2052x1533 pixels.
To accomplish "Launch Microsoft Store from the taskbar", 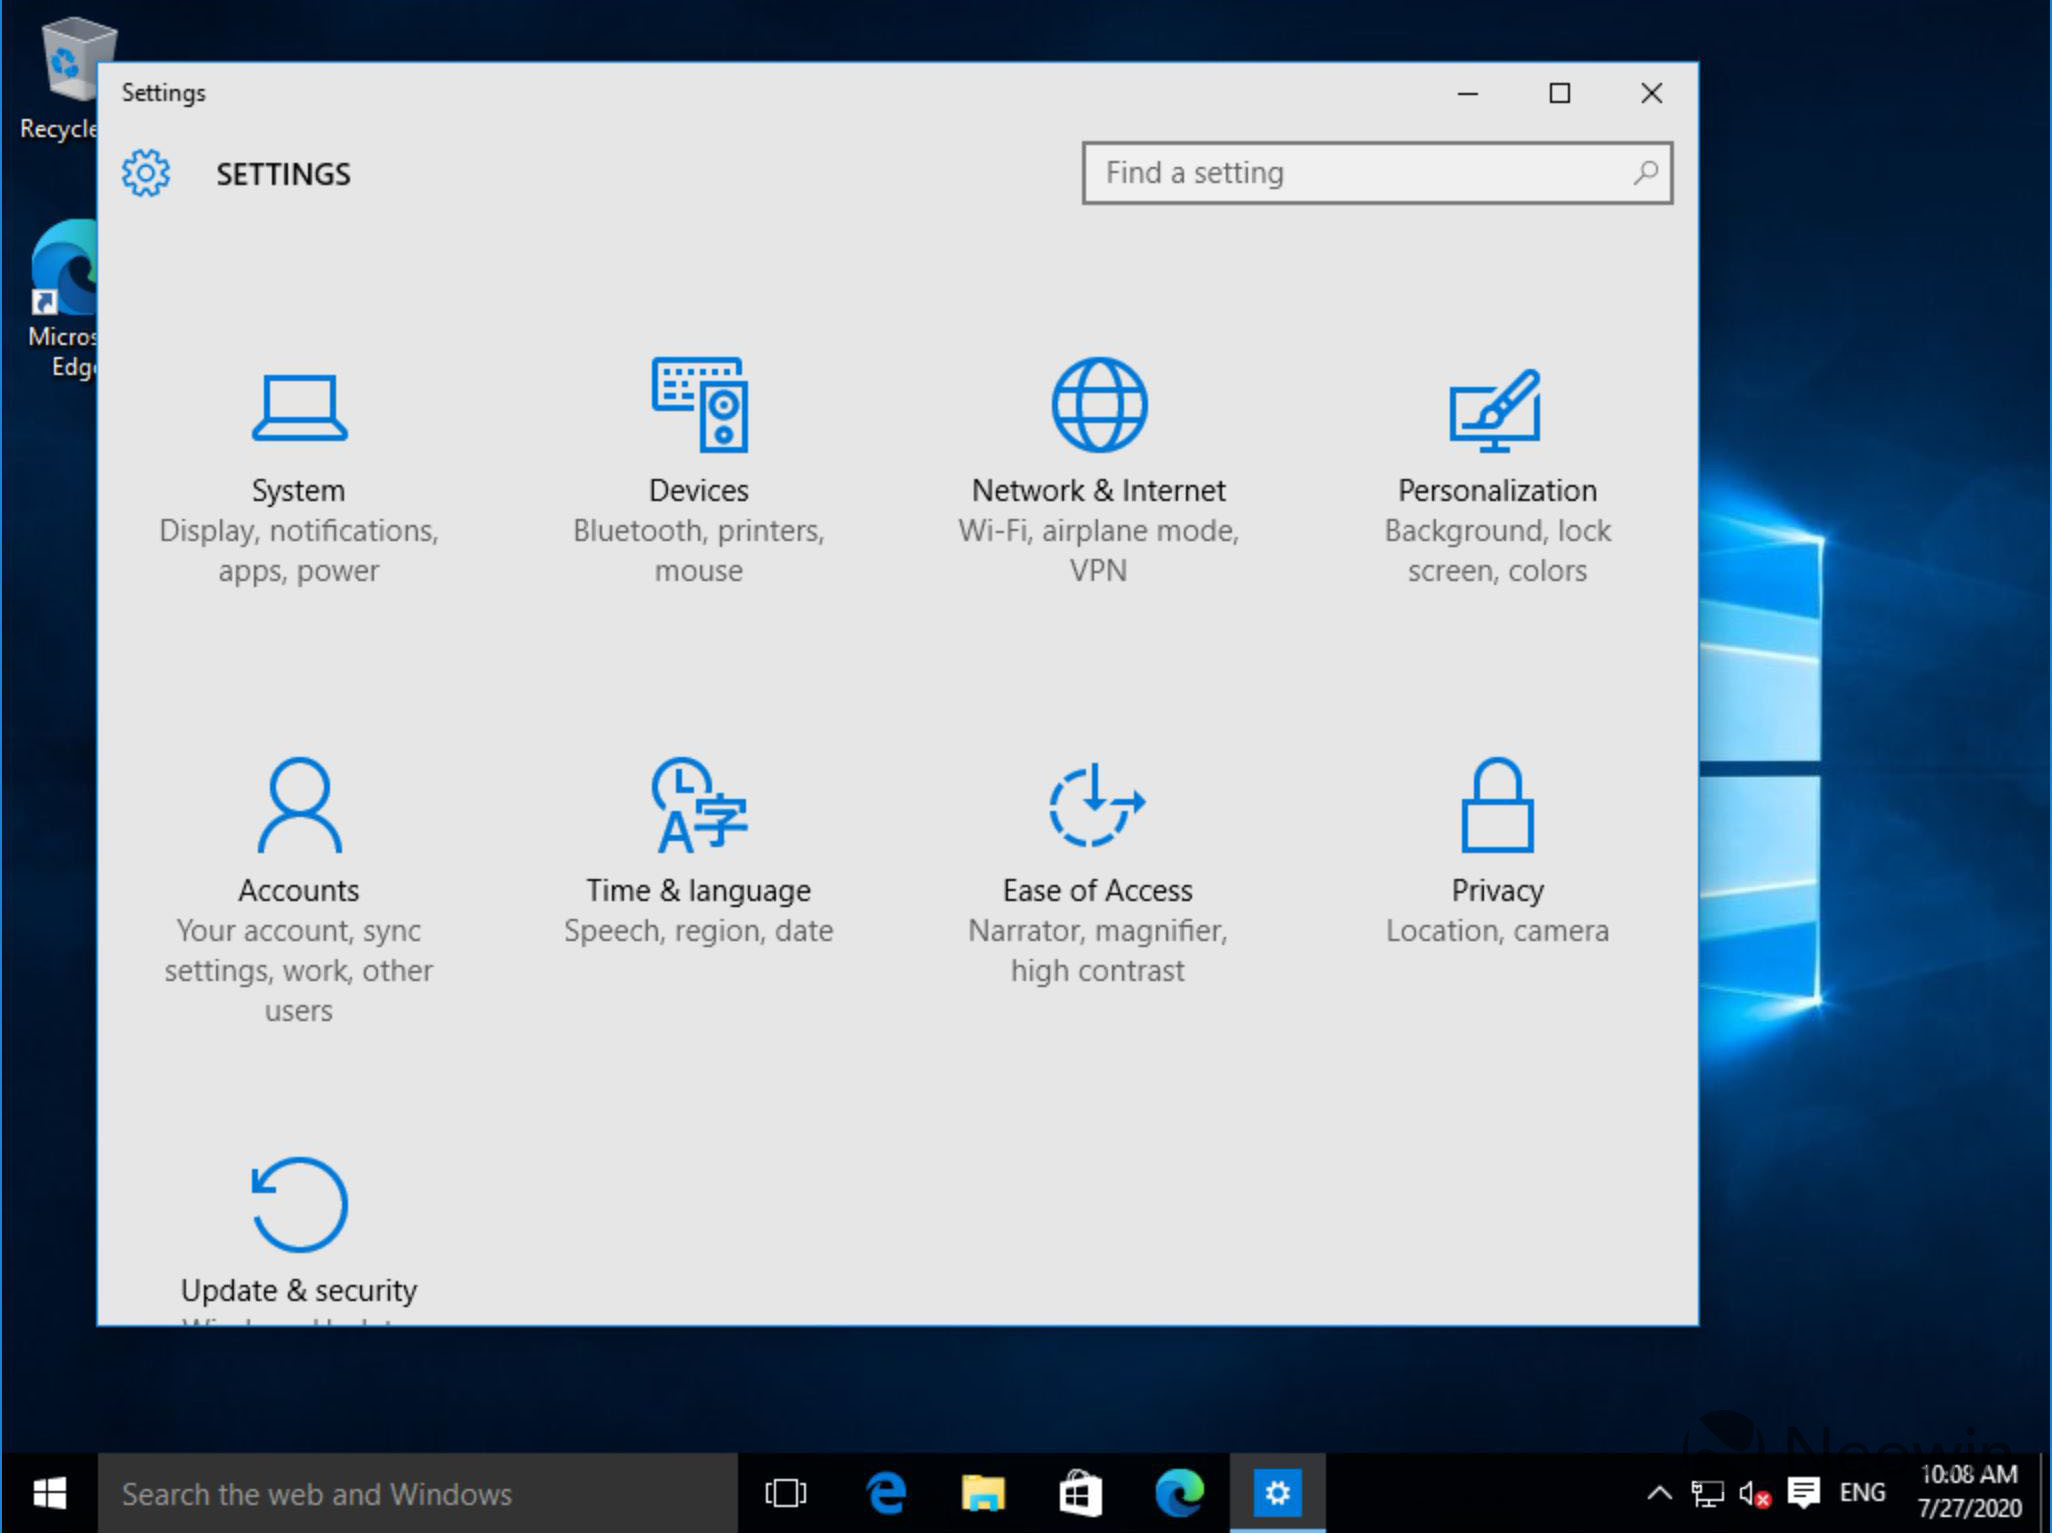I will pos(1080,1493).
